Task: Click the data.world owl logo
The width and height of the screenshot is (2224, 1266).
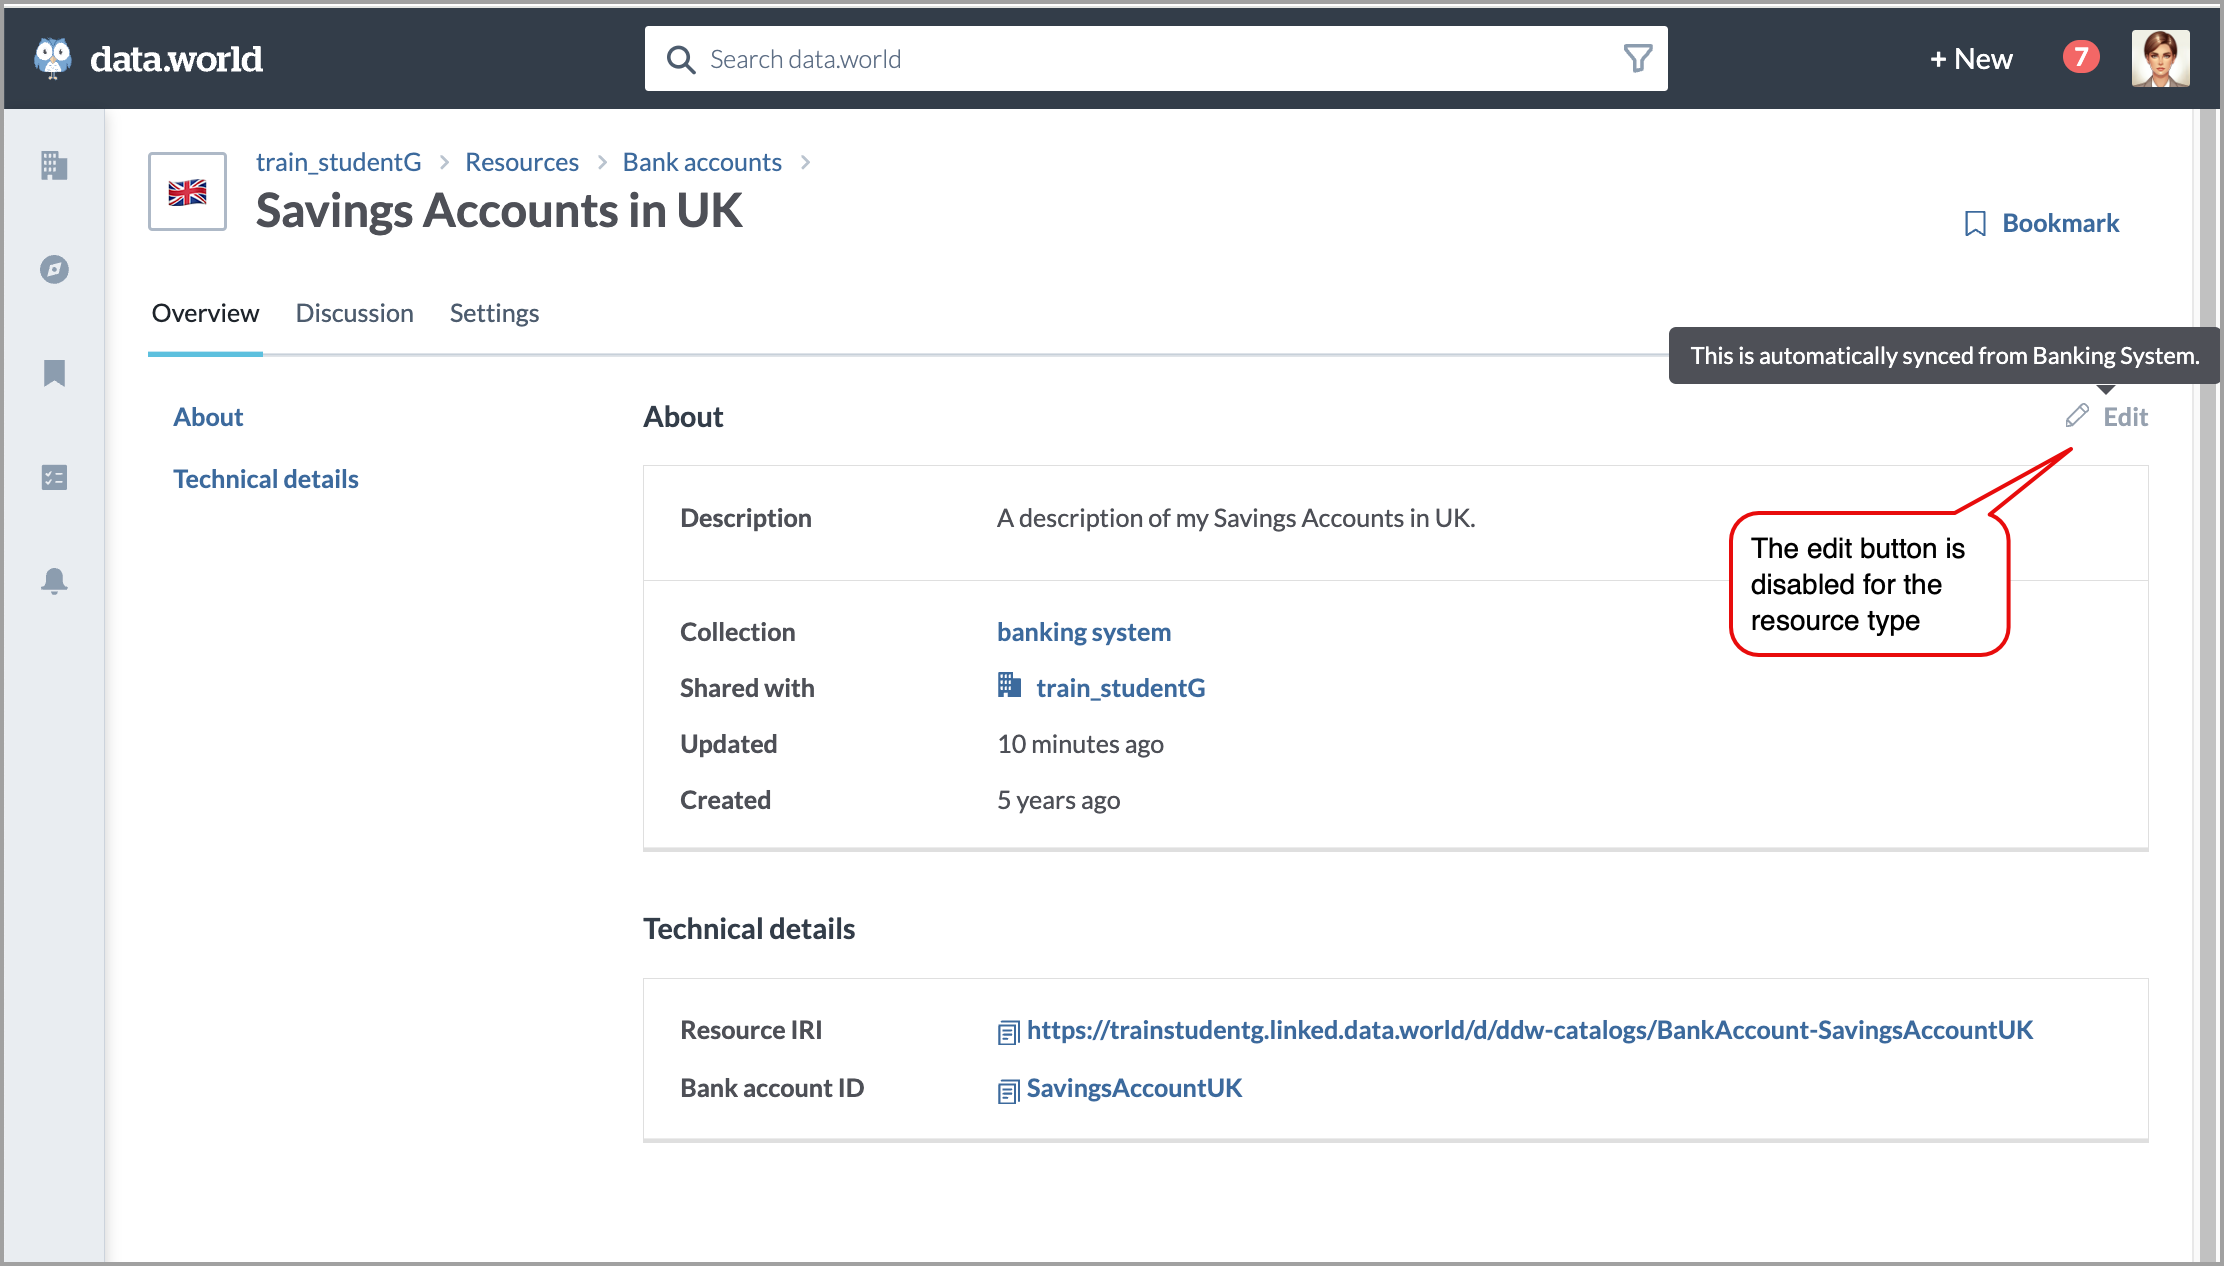Action: [x=53, y=58]
